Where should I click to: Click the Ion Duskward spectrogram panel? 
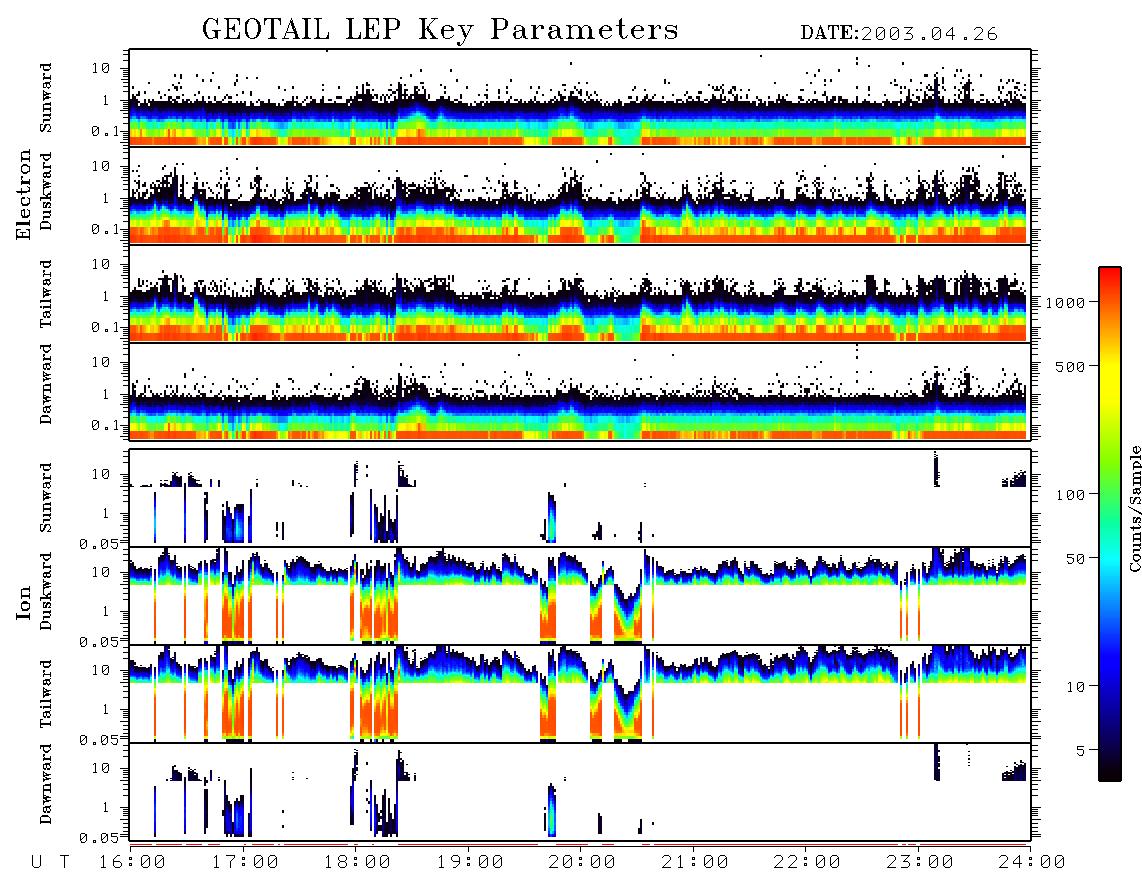tap(580, 596)
